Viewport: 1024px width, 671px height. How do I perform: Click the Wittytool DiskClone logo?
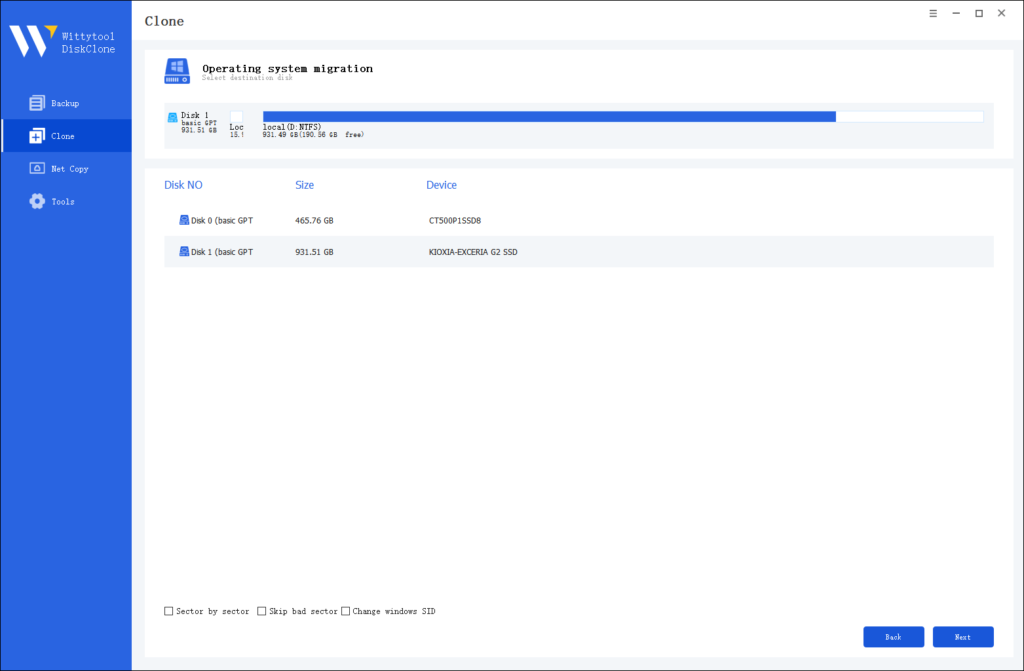point(34,42)
